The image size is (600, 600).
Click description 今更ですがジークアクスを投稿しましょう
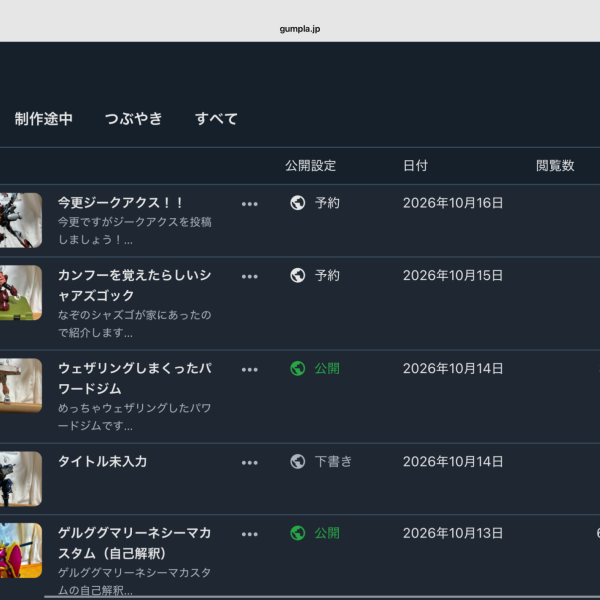point(134,231)
